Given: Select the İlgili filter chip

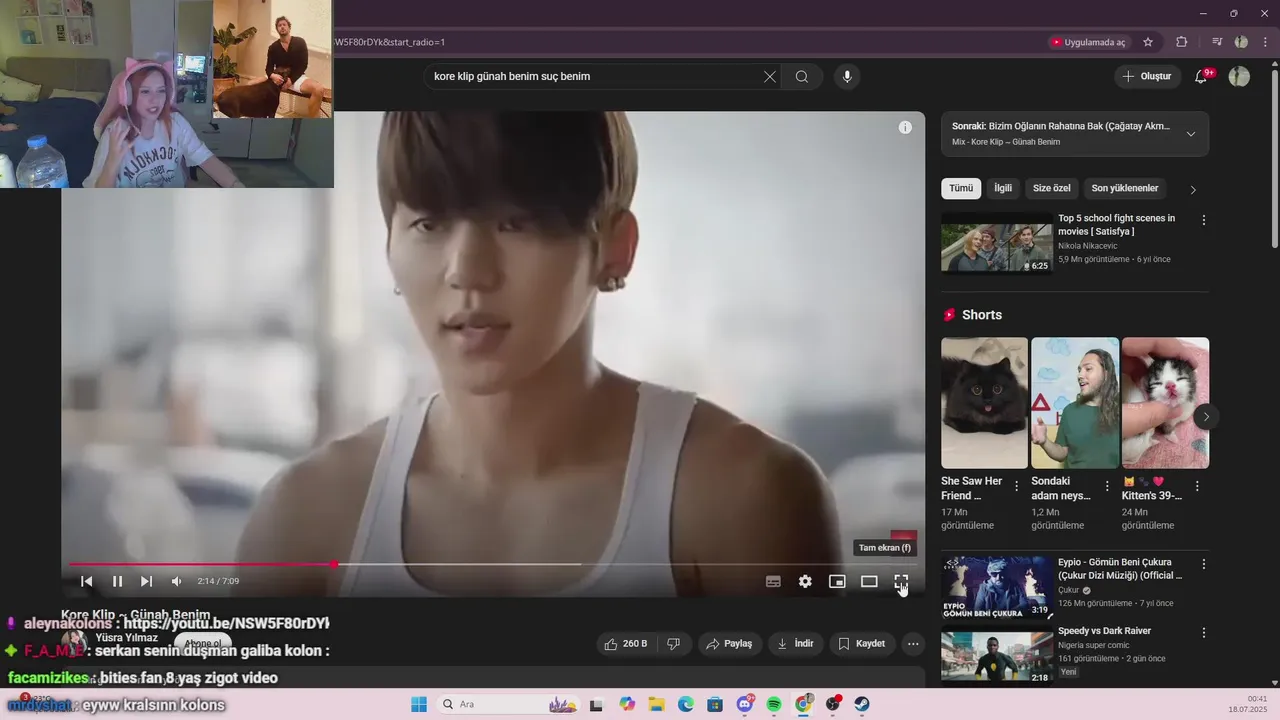Looking at the screenshot, I should 1003,188.
